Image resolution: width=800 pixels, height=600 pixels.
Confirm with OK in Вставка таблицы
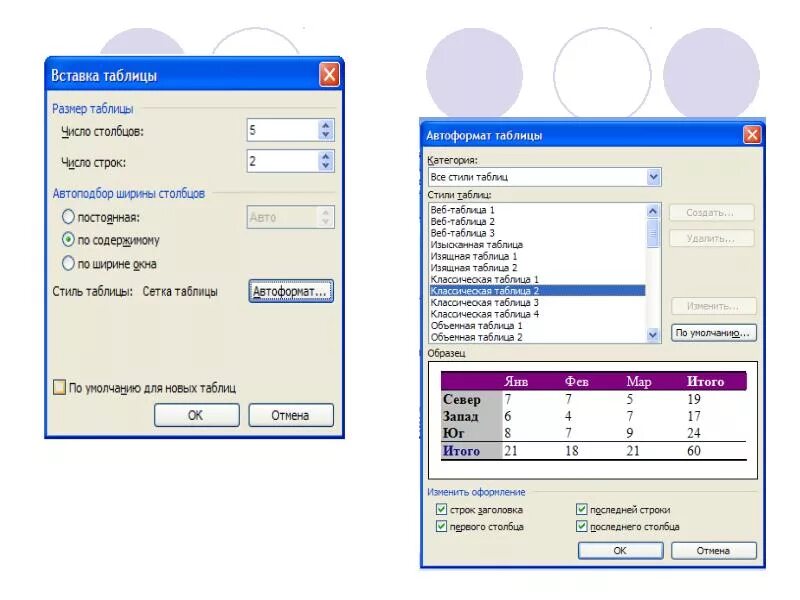[196, 415]
